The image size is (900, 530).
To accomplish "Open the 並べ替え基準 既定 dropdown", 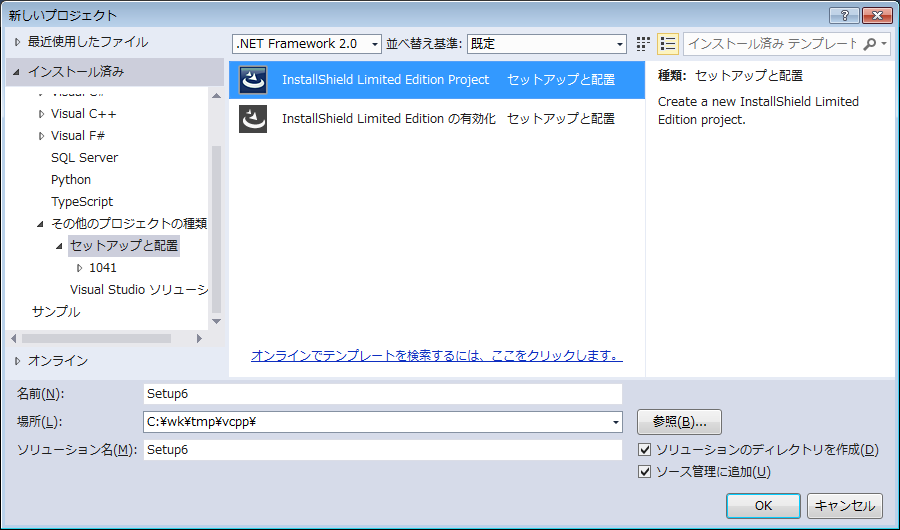I will [x=546, y=44].
